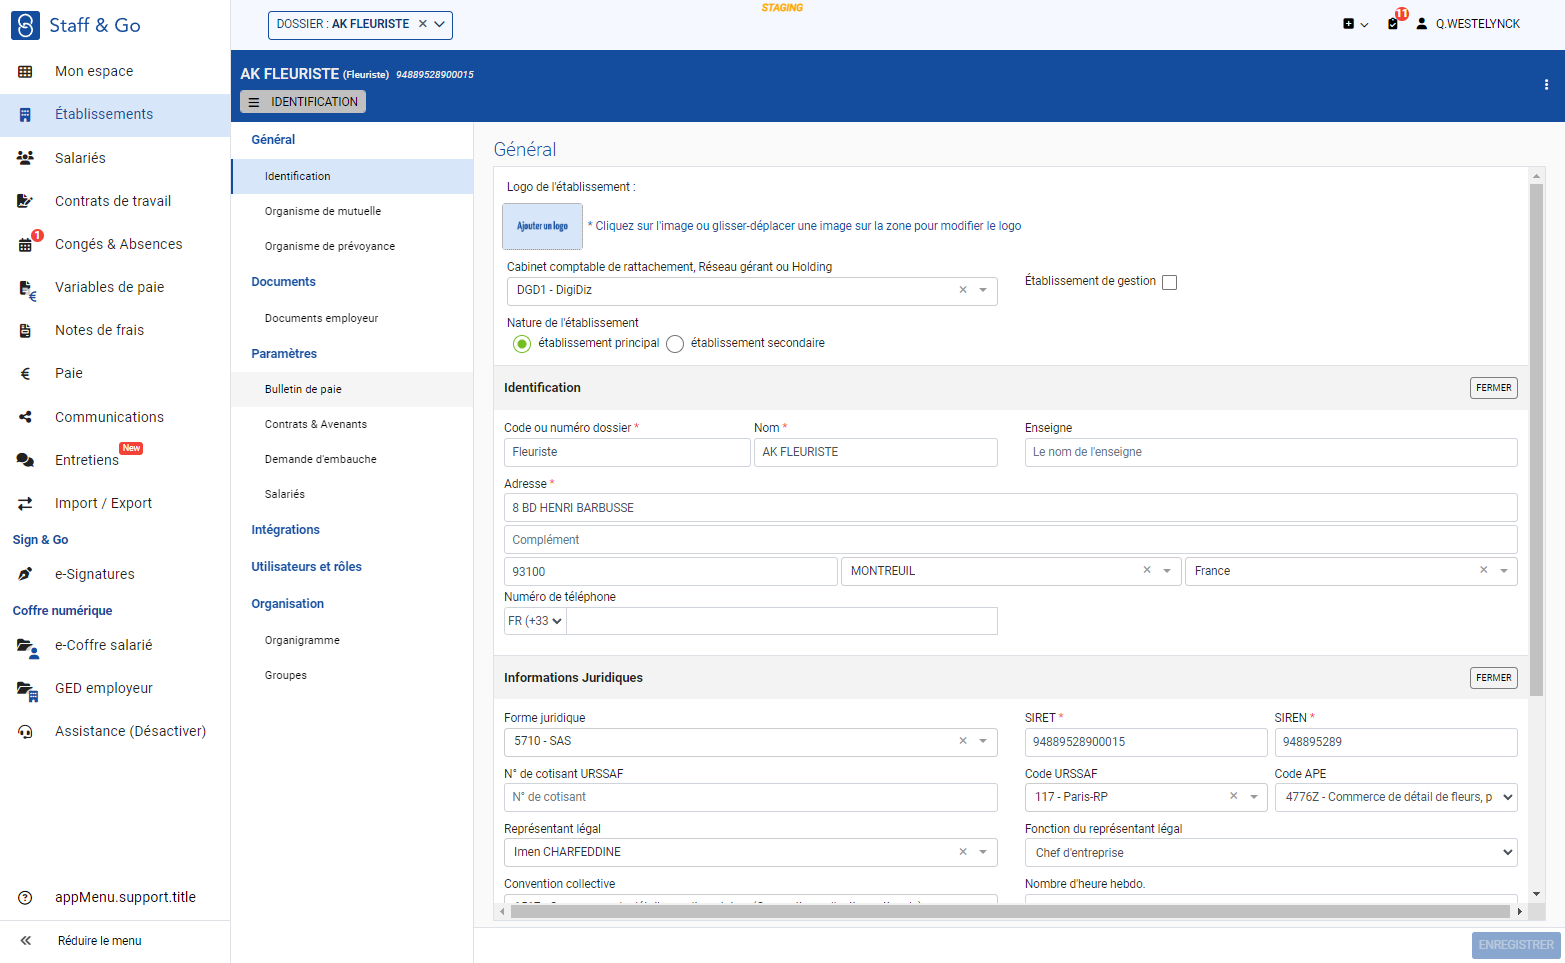The image size is (1565, 963).
Task: Open notifications clipboard icon with badge
Action: coord(1394,22)
